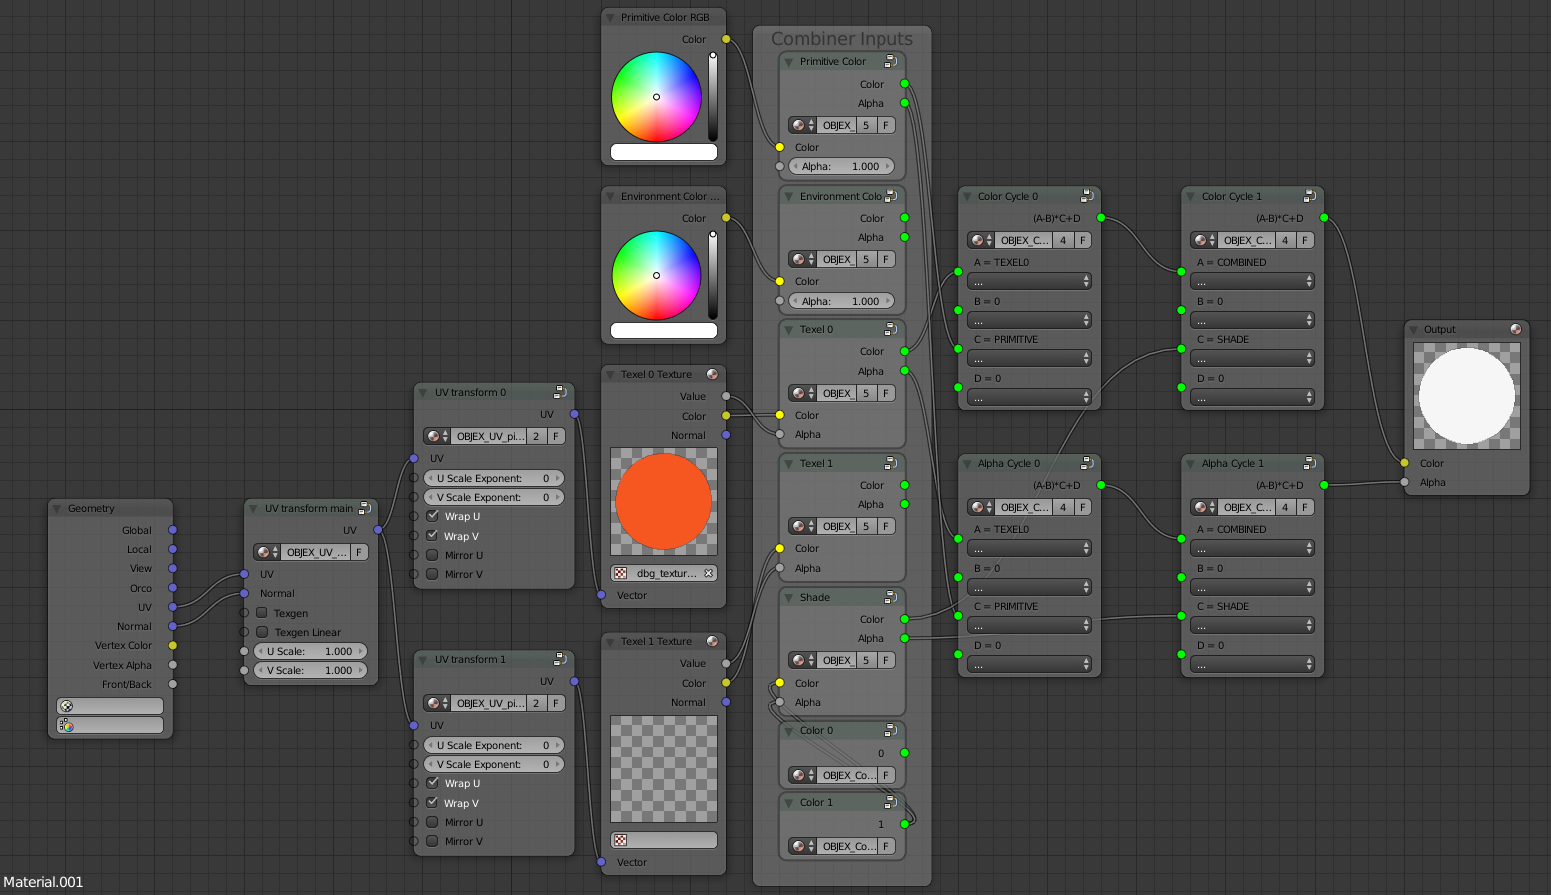
Task: Click the node group icon on the Primitive Color header
Action: click(x=889, y=61)
